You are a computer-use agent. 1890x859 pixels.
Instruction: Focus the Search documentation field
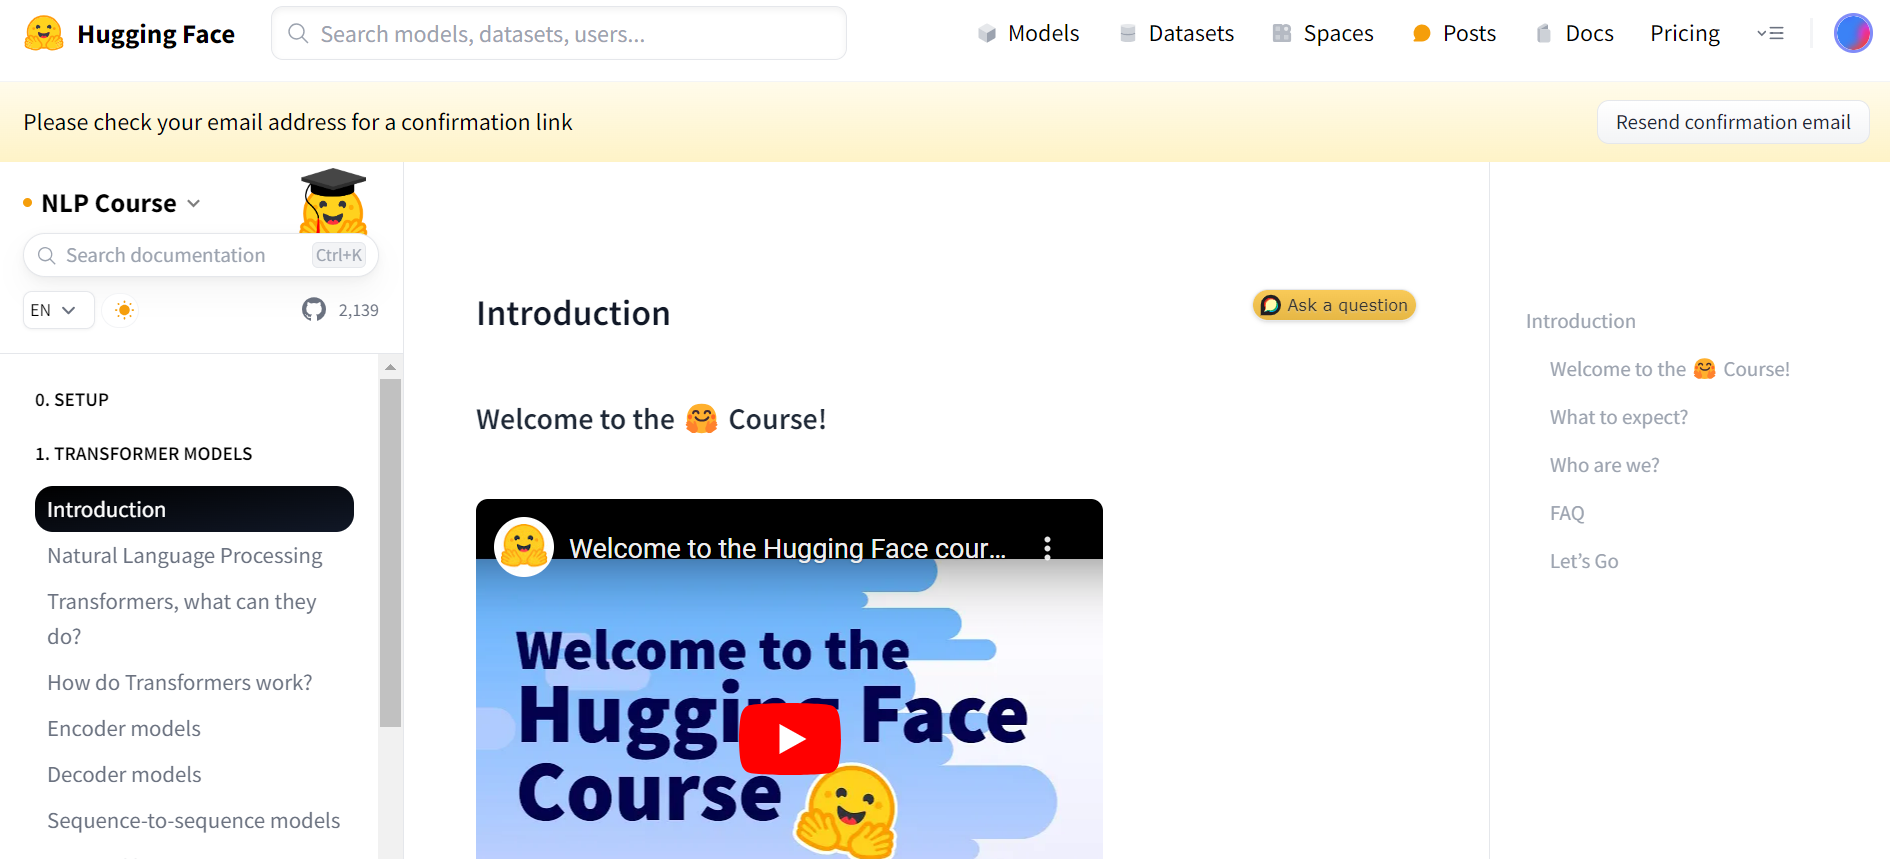click(x=185, y=256)
